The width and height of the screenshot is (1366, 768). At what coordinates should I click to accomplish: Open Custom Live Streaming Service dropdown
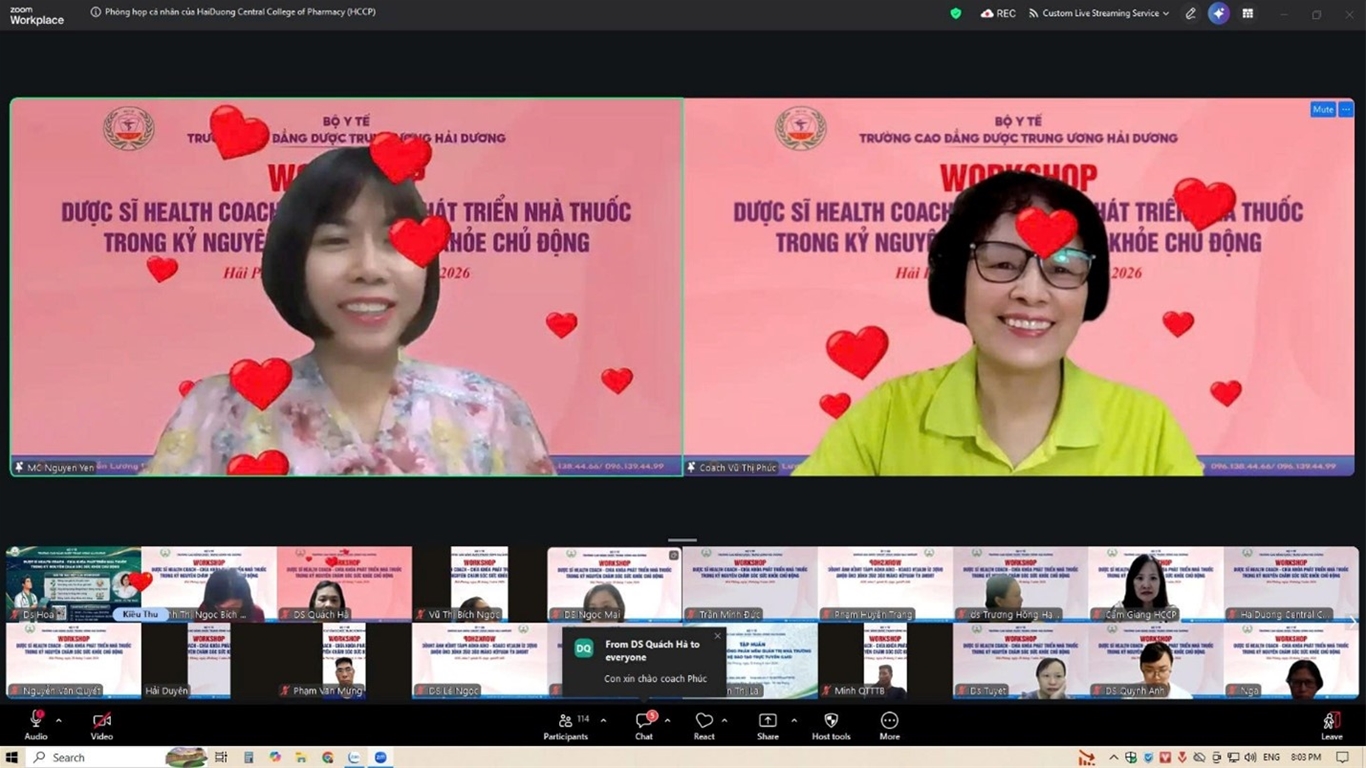tap(1099, 13)
